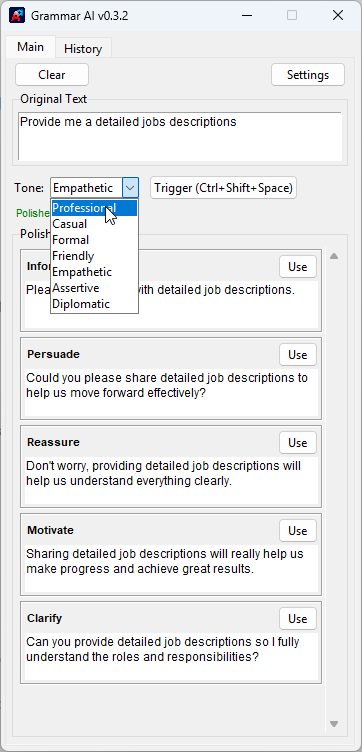The image size is (362, 752).
Task: Use the Persuade suggestion
Action: pos(298,355)
